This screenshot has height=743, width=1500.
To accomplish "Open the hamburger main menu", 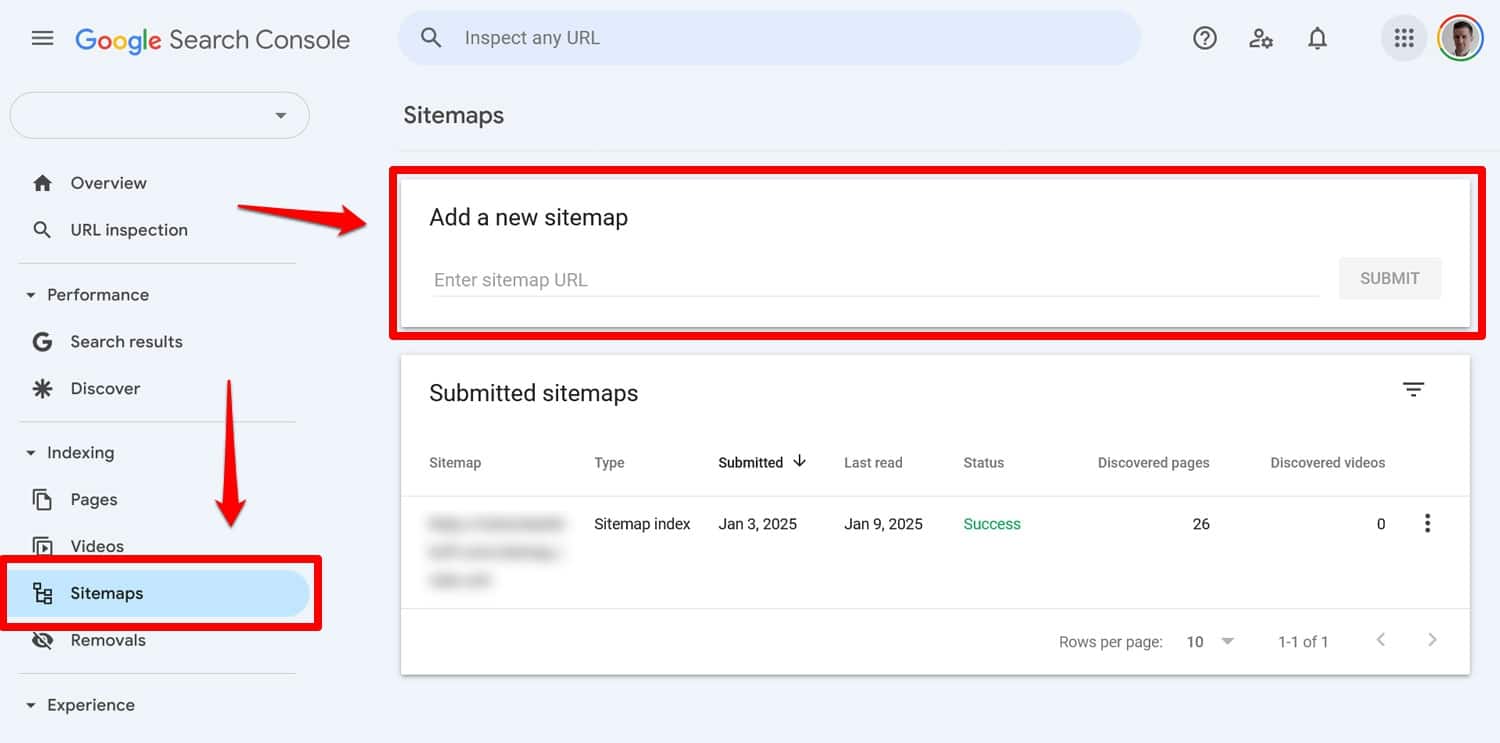I will (x=42, y=39).
